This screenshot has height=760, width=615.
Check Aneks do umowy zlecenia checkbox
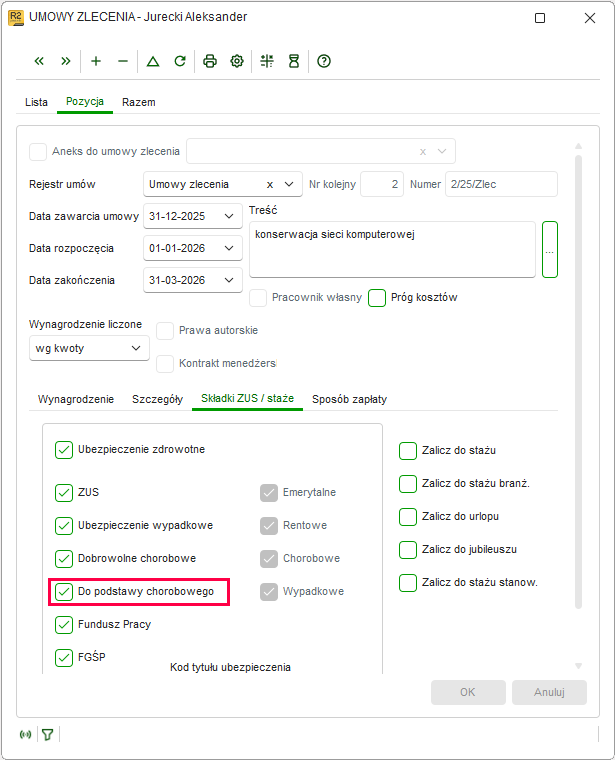(38, 151)
